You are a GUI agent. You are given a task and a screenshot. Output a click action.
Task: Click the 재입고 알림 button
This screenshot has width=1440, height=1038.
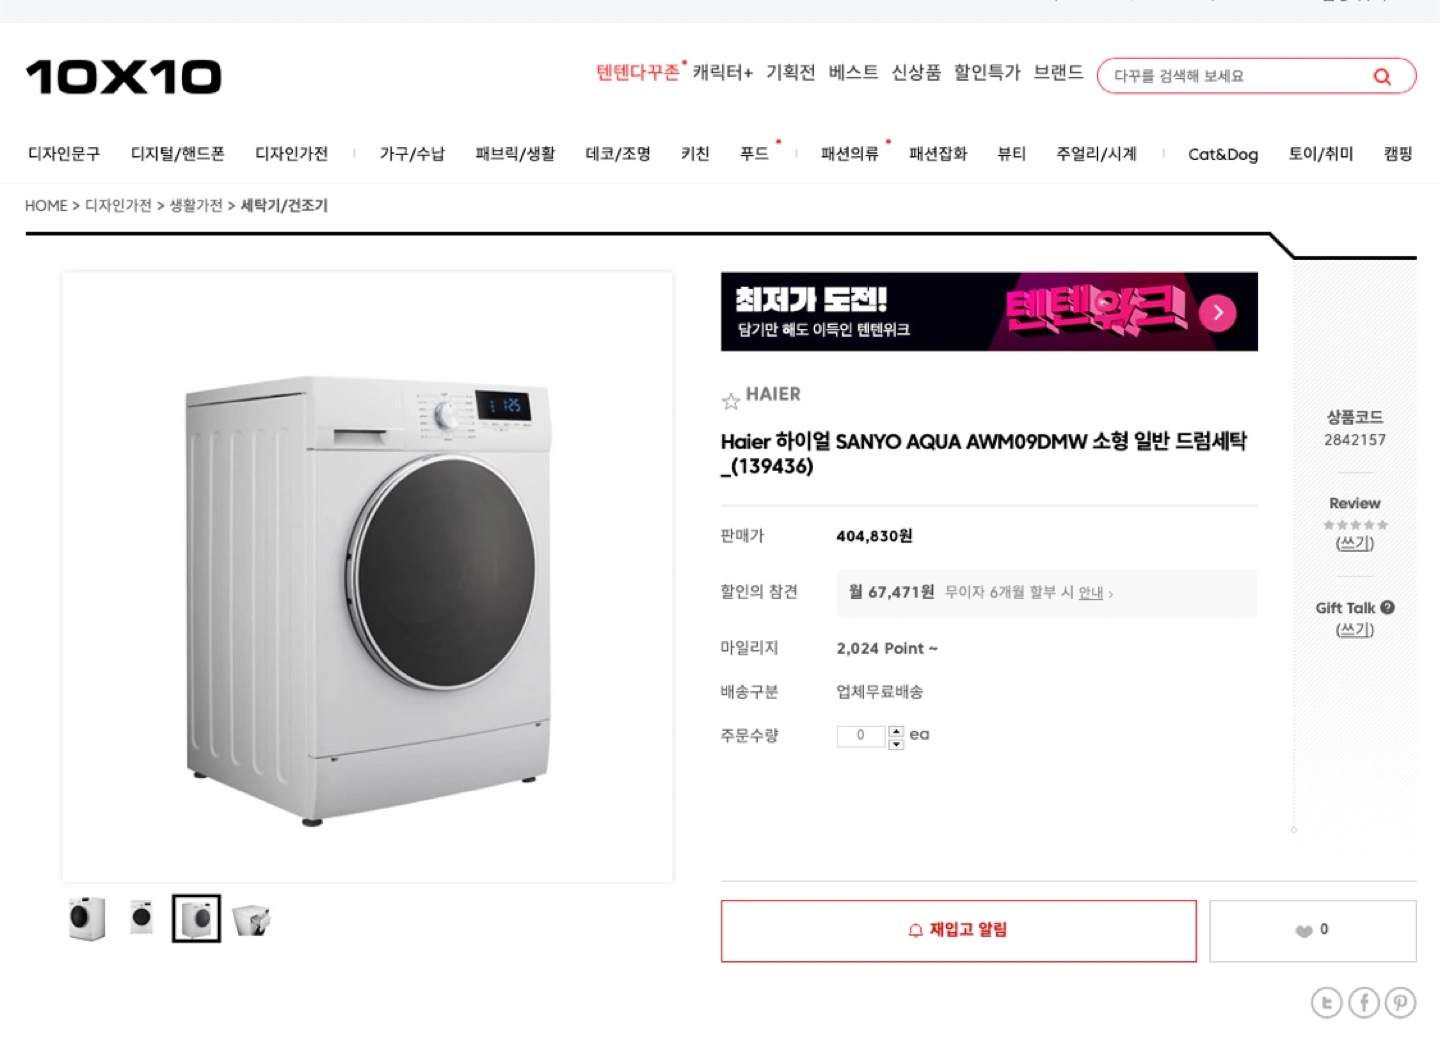tap(958, 931)
